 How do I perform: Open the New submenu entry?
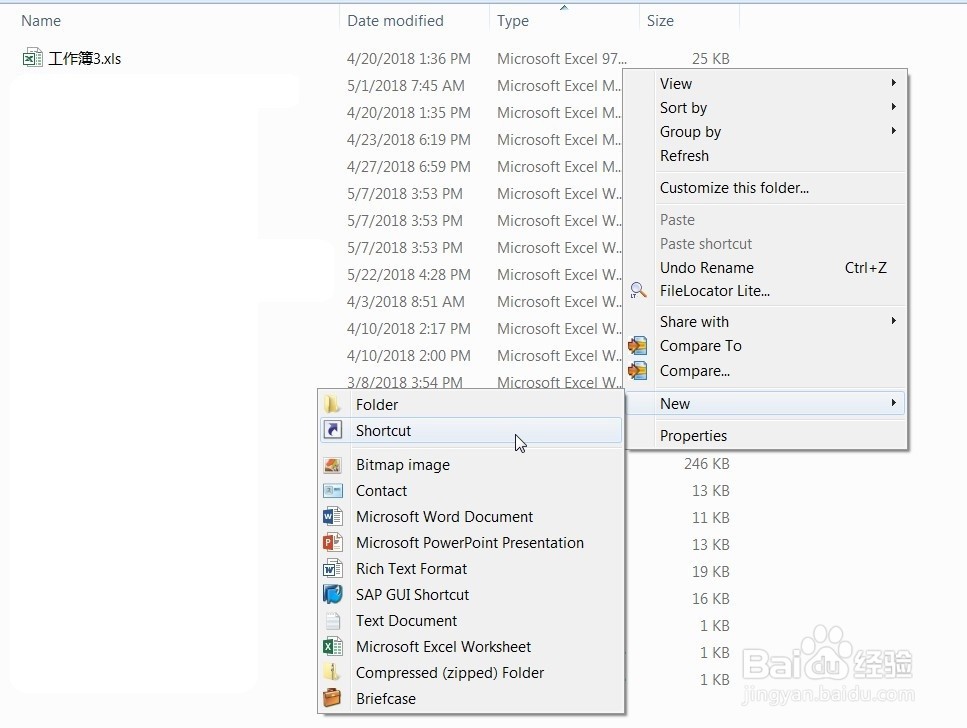click(x=766, y=403)
